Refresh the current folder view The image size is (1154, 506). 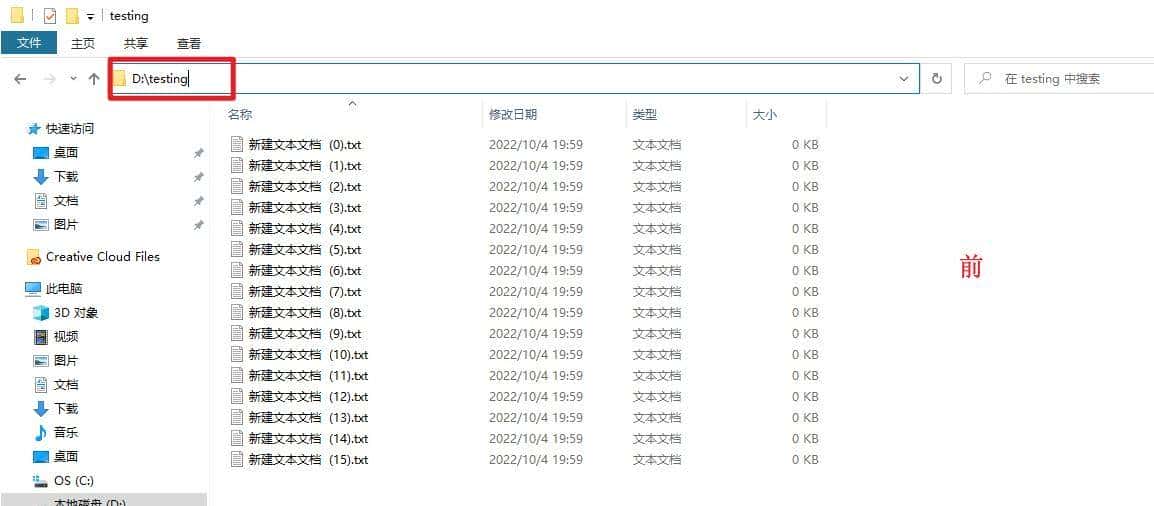937,79
